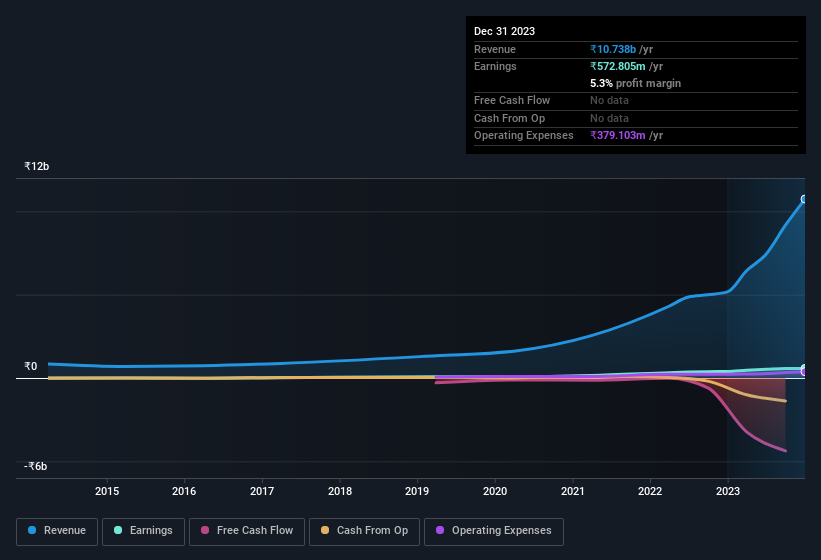Click the ₹0 baseline axis label
The width and height of the screenshot is (821, 560).
(30, 366)
